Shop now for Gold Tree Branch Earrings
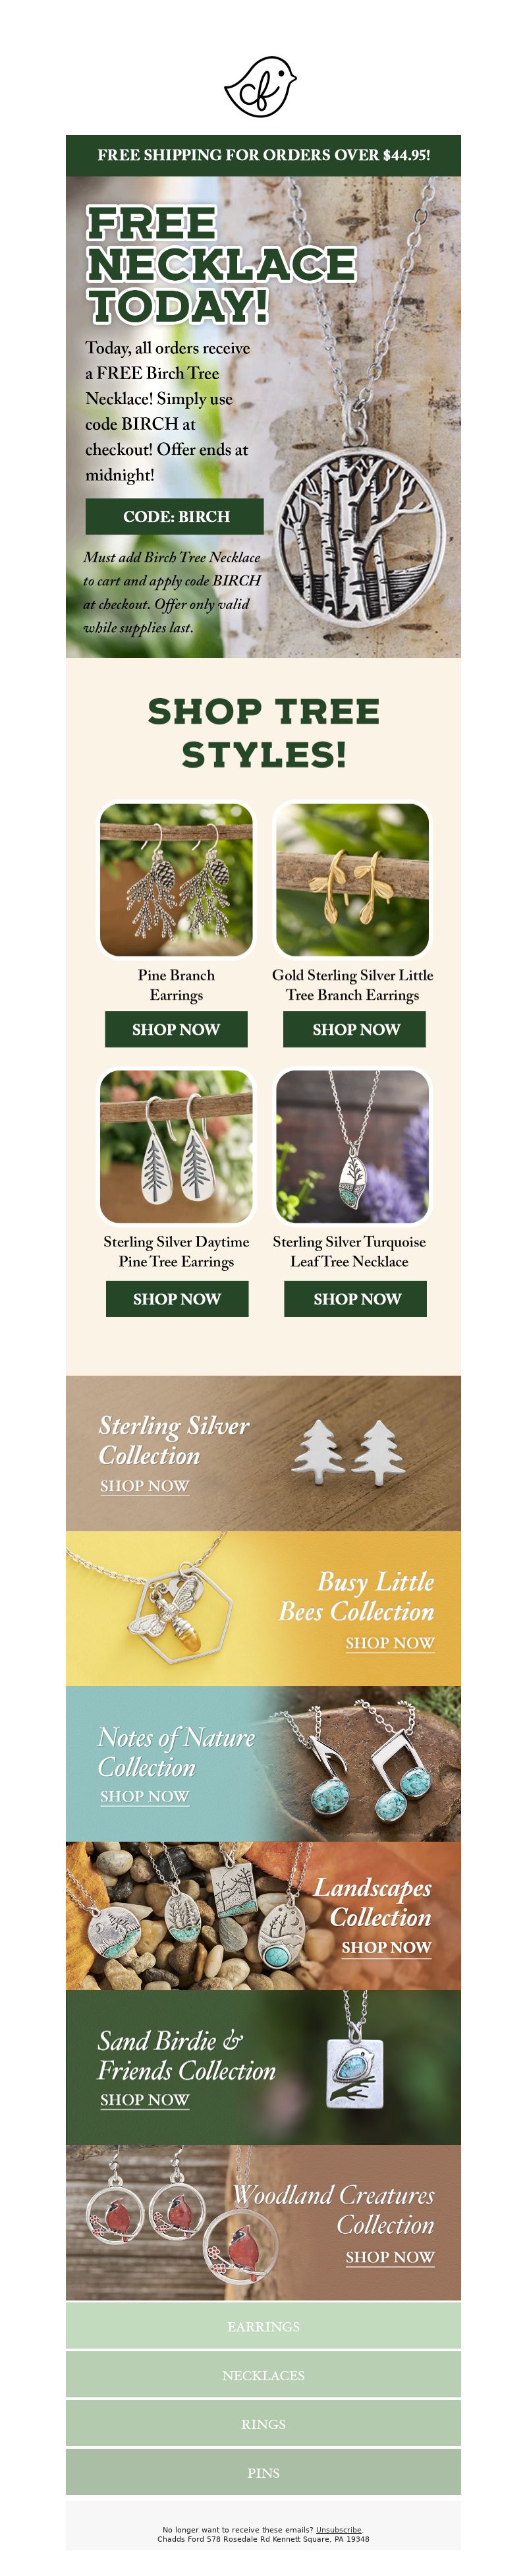The width and height of the screenshot is (527, 2576). [x=355, y=1029]
